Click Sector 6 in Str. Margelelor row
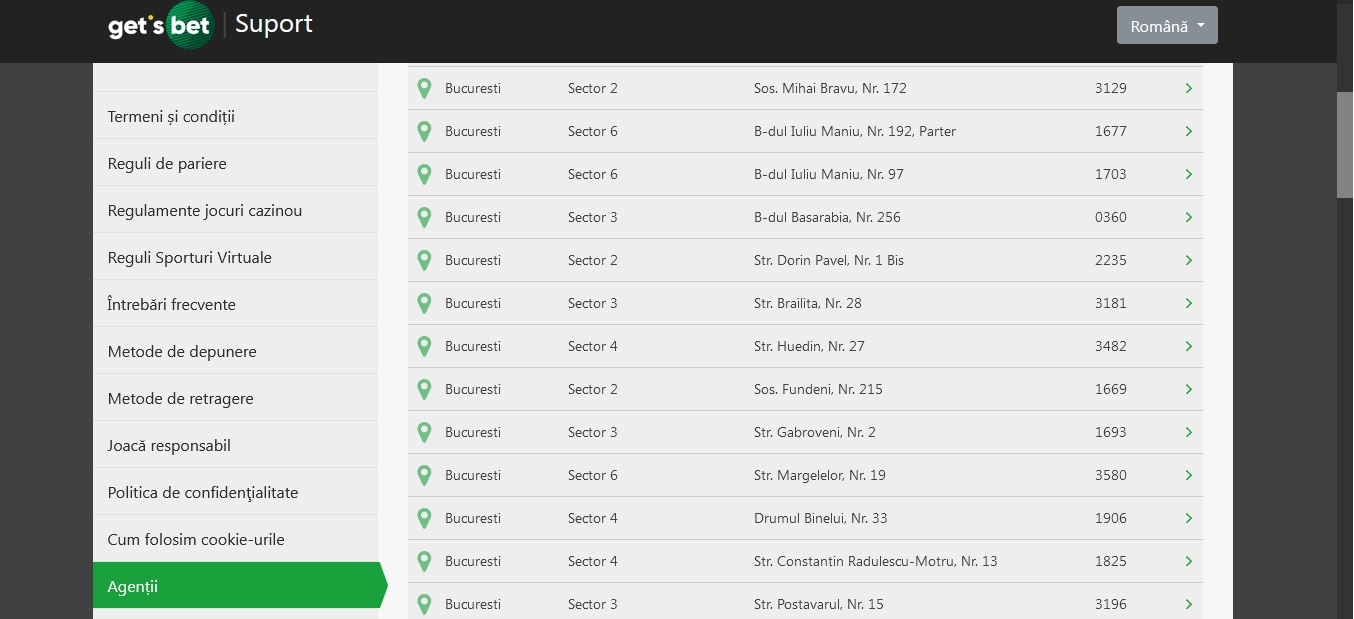This screenshot has width=1354, height=619. pos(593,475)
